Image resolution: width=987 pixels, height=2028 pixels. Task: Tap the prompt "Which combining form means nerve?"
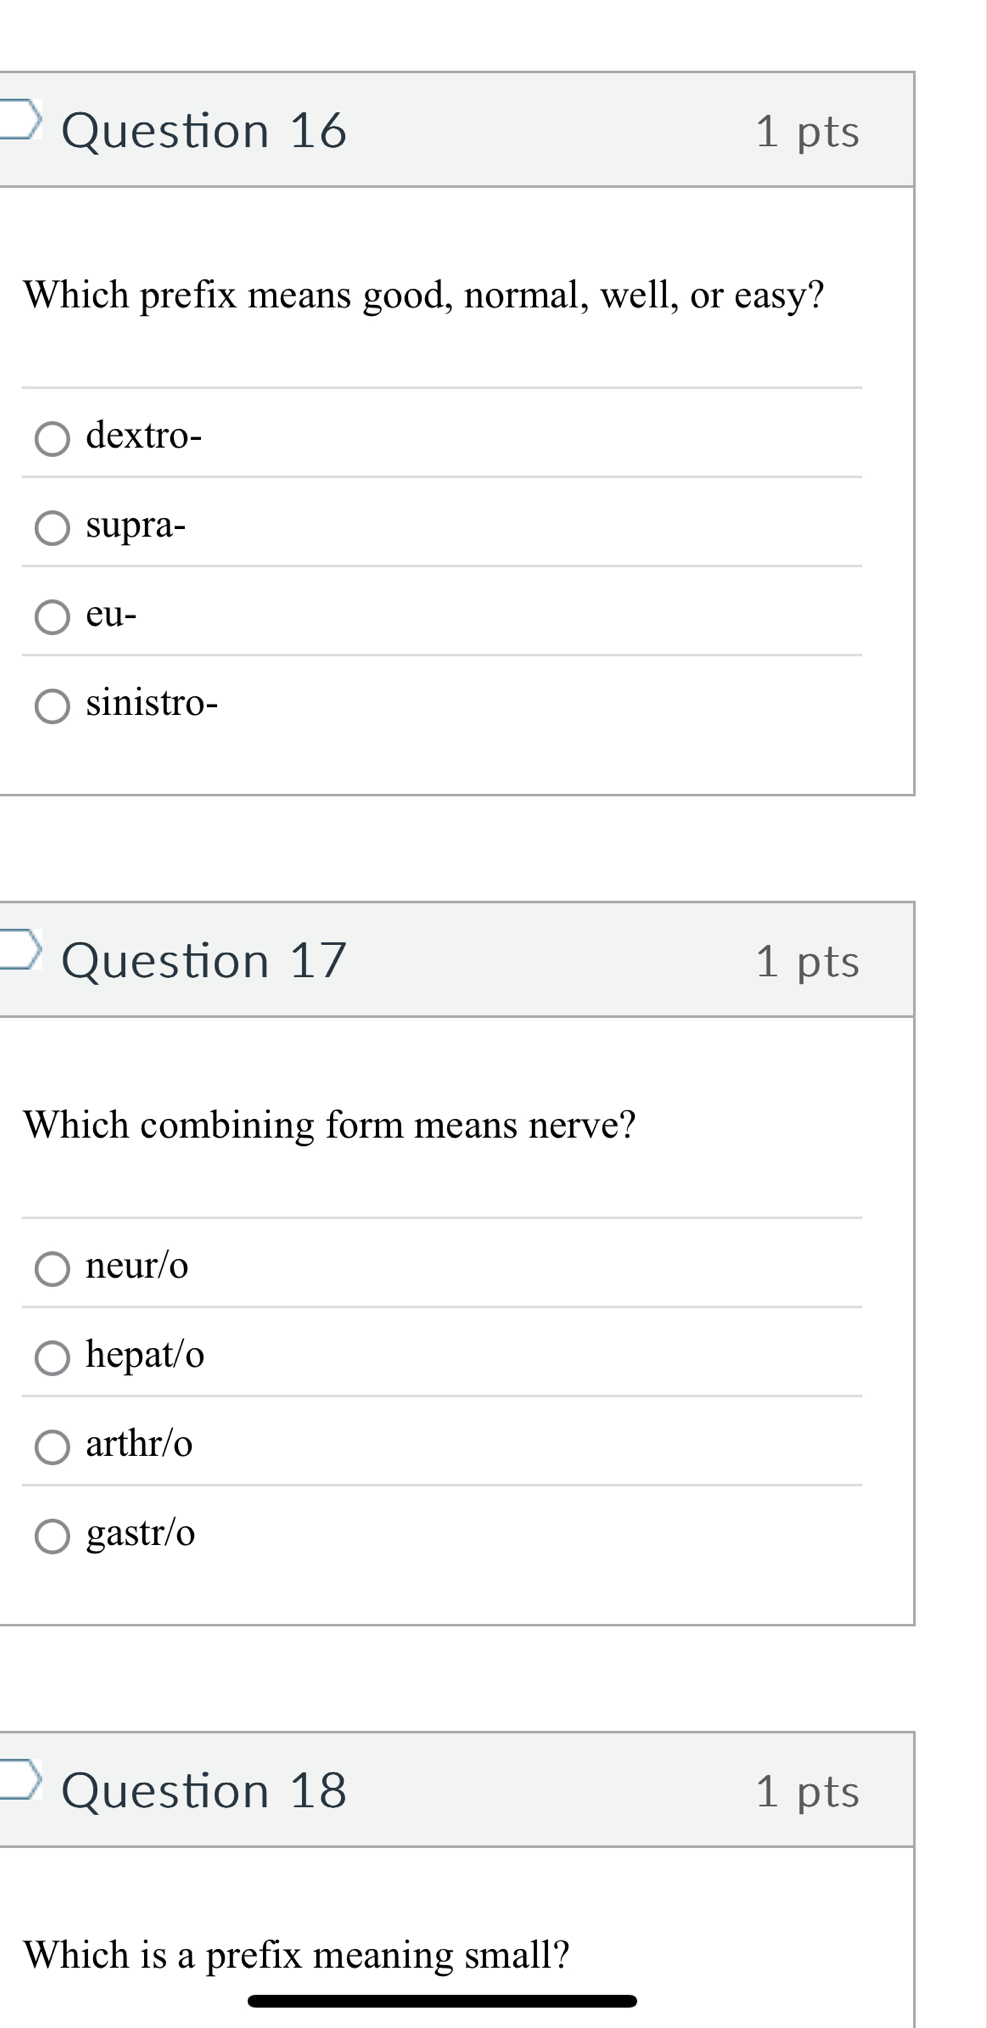click(x=330, y=1125)
